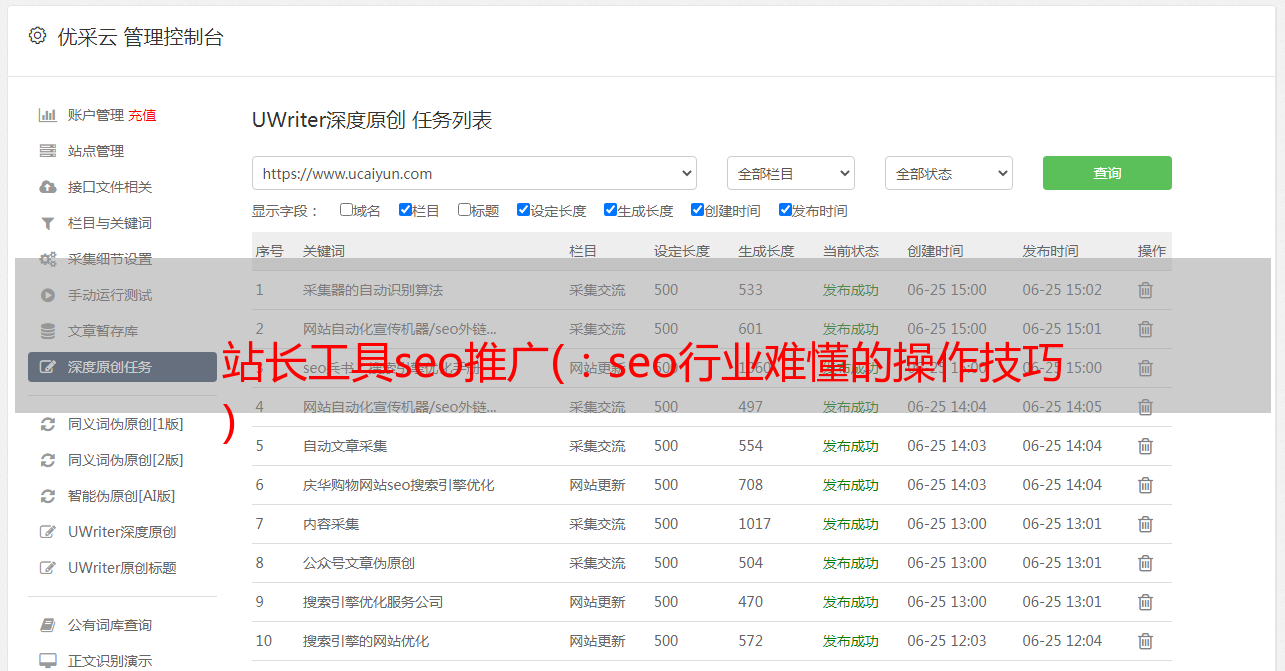This screenshot has height=671, width=1285.
Task: Click the red 充值 link
Action: tap(142, 115)
